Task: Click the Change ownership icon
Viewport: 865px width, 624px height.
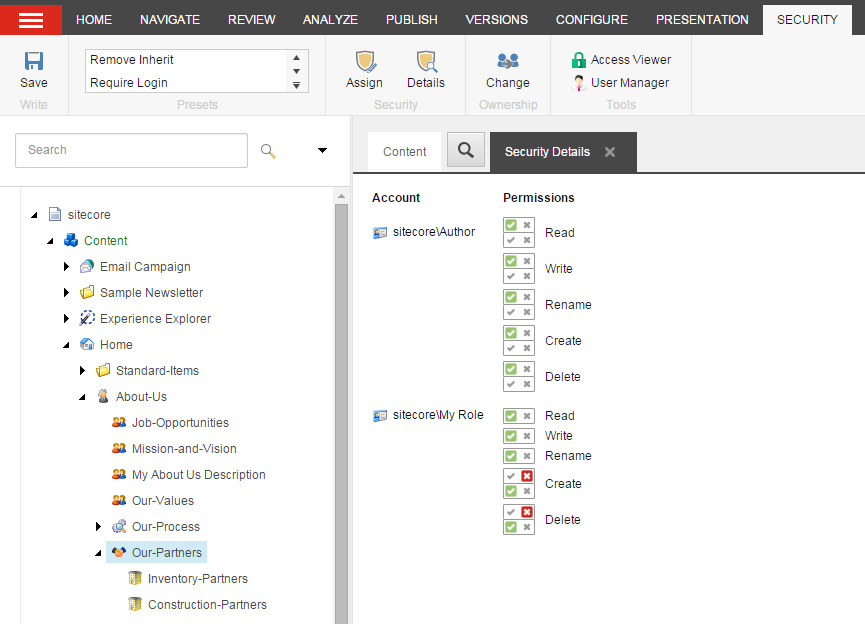Action: pyautogui.click(x=507, y=63)
